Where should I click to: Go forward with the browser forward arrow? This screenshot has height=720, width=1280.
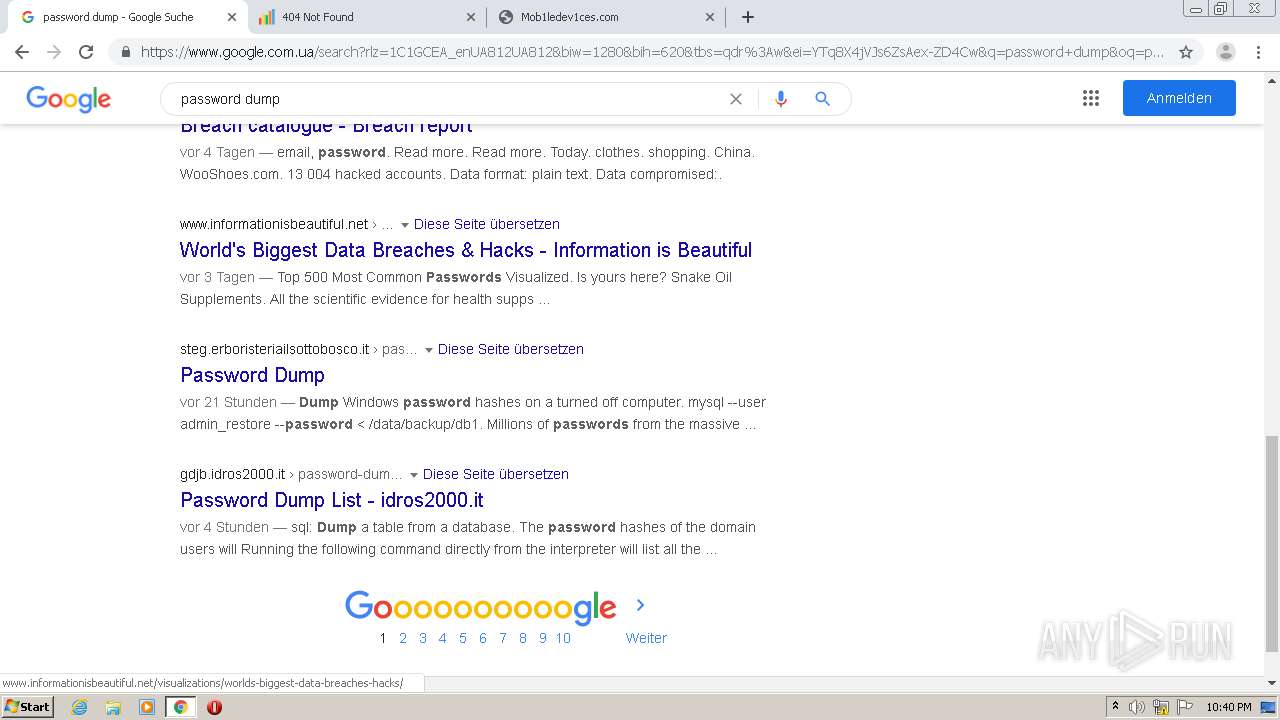(54, 52)
